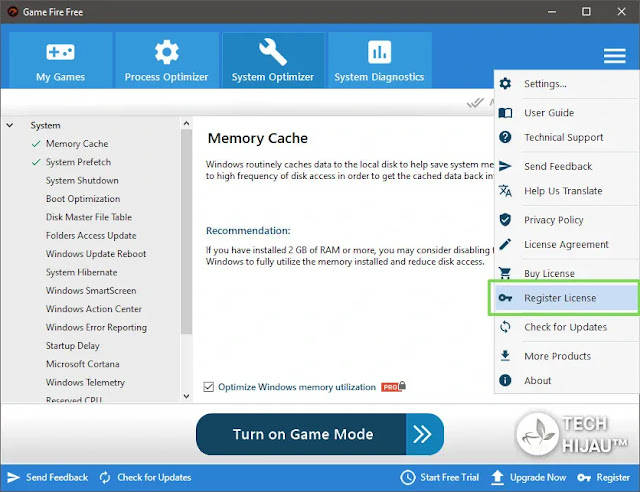
Task: Switch to Process Optimizer tab
Action: (x=167, y=60)
